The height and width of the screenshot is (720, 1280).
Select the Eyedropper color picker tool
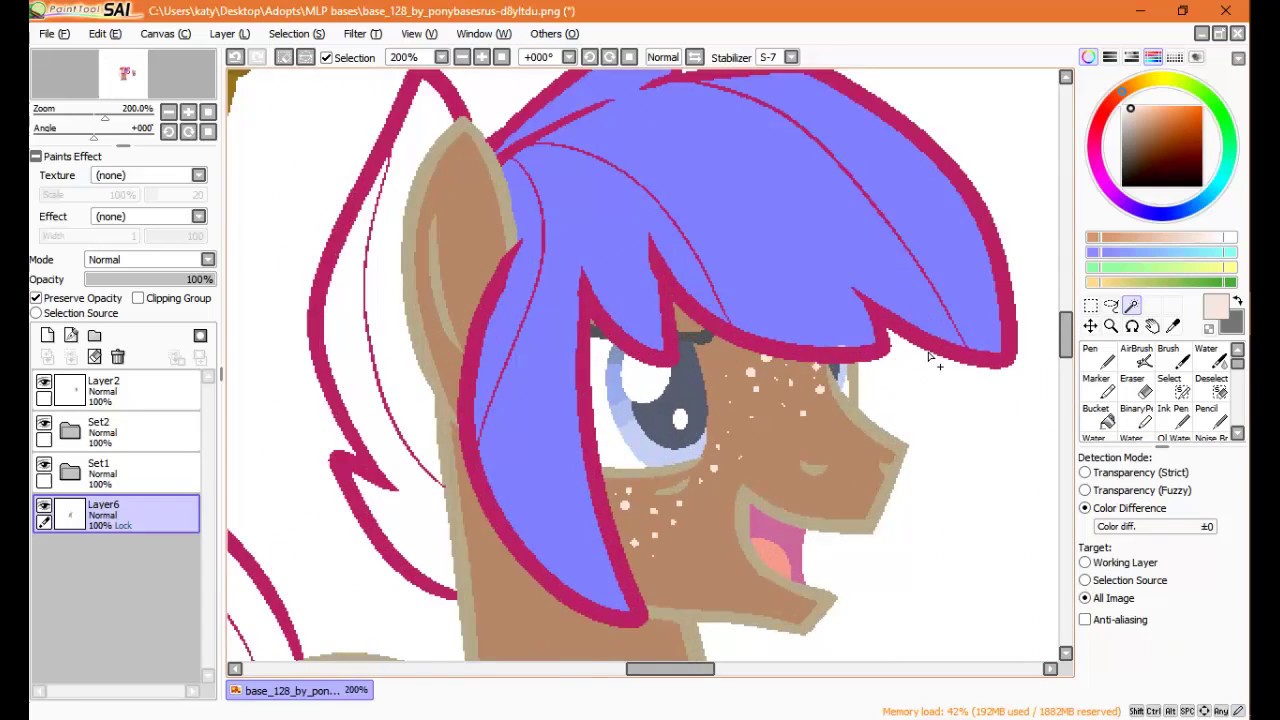click(x=1173, y=326)
